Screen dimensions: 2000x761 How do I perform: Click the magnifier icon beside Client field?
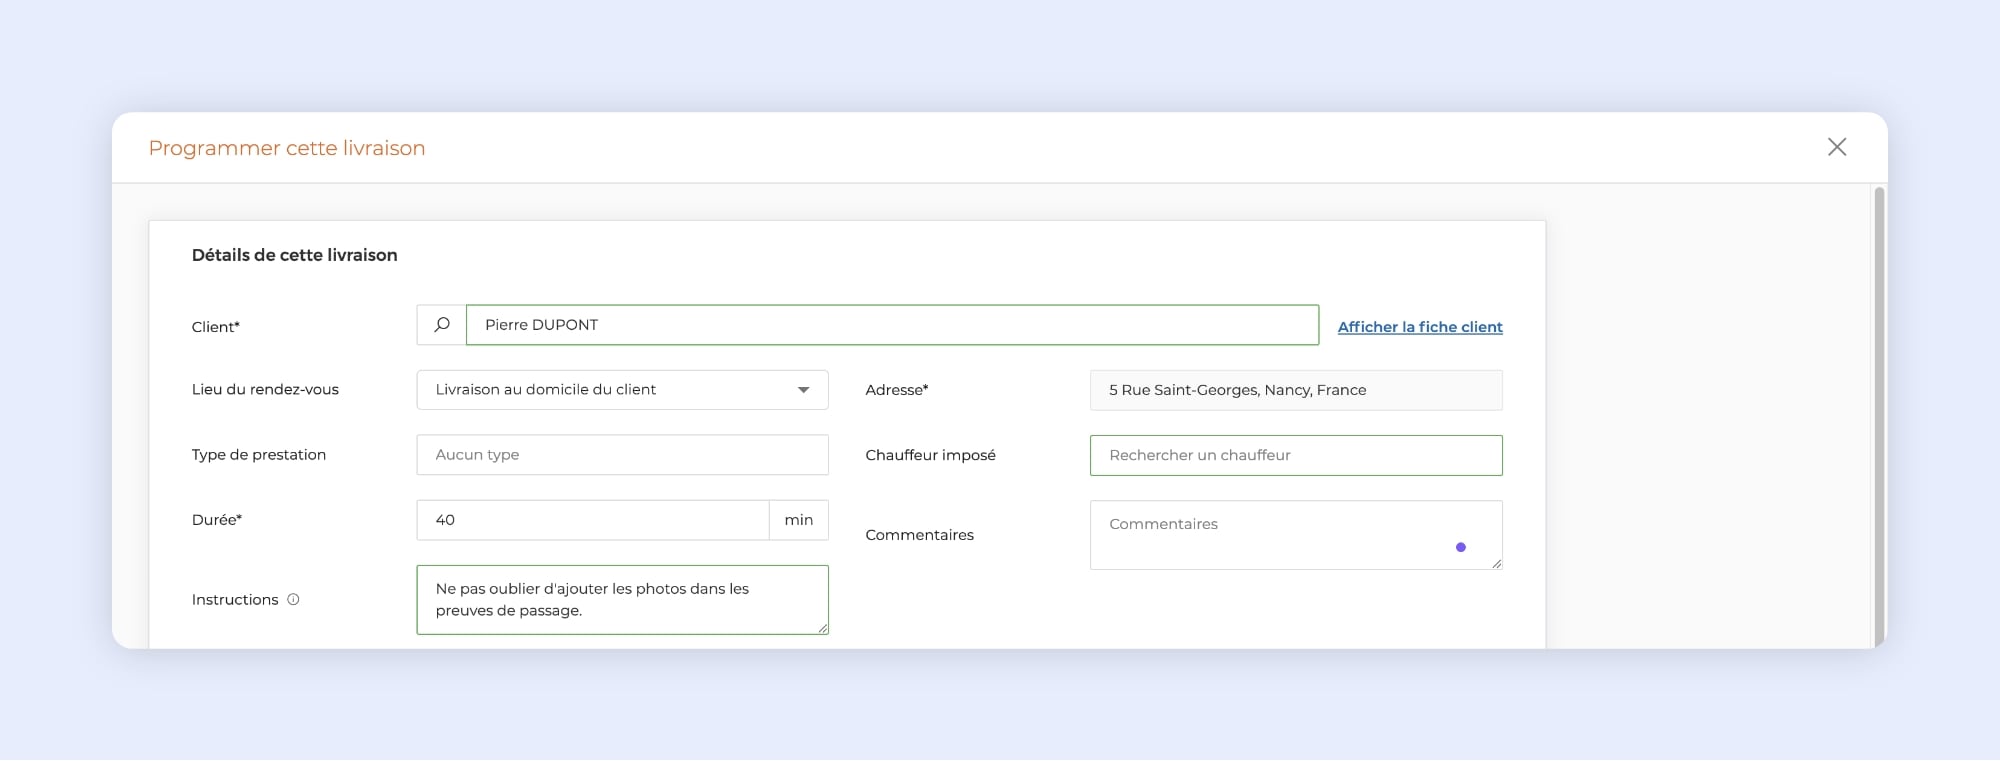pyautogui.click(x=441, y=325)
